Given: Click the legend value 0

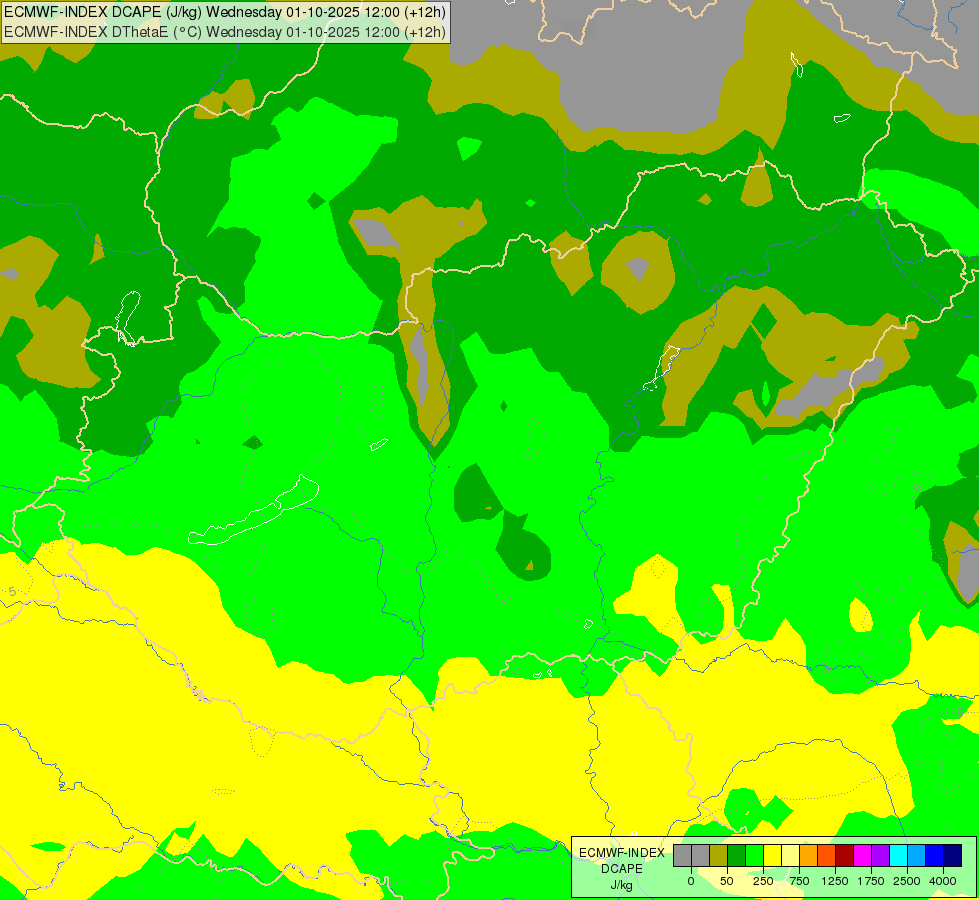Looking at the screenshot, I should coord(691,881).
